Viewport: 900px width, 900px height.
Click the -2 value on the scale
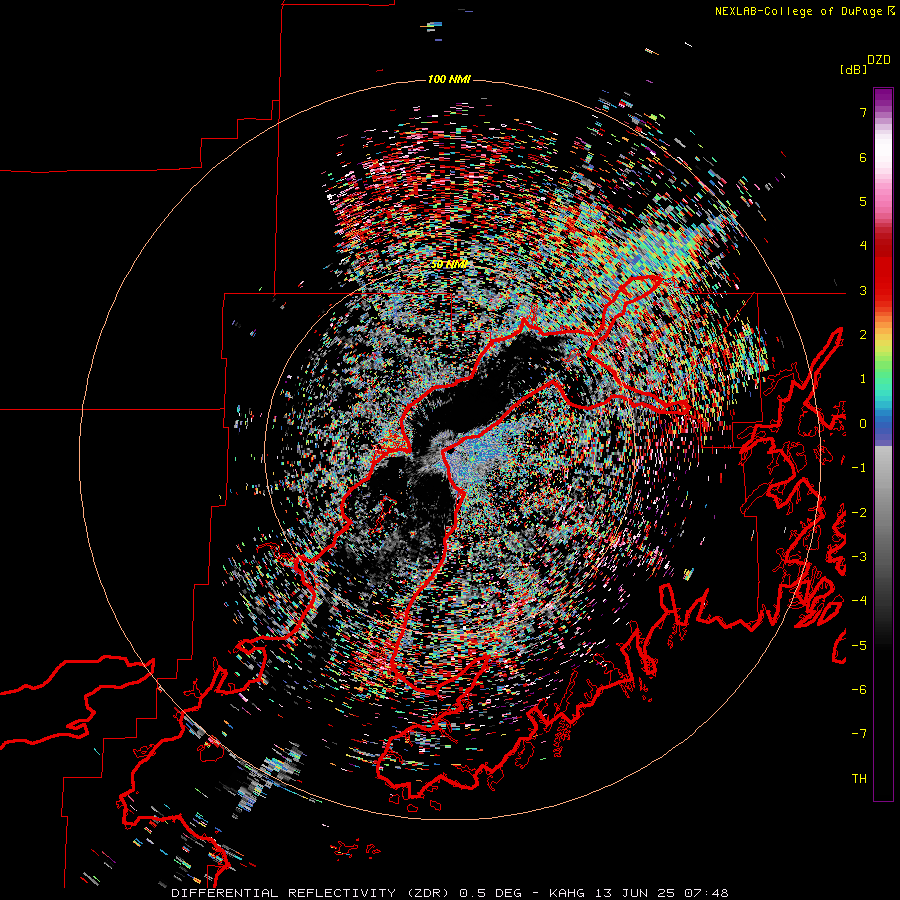pos(859,513)
